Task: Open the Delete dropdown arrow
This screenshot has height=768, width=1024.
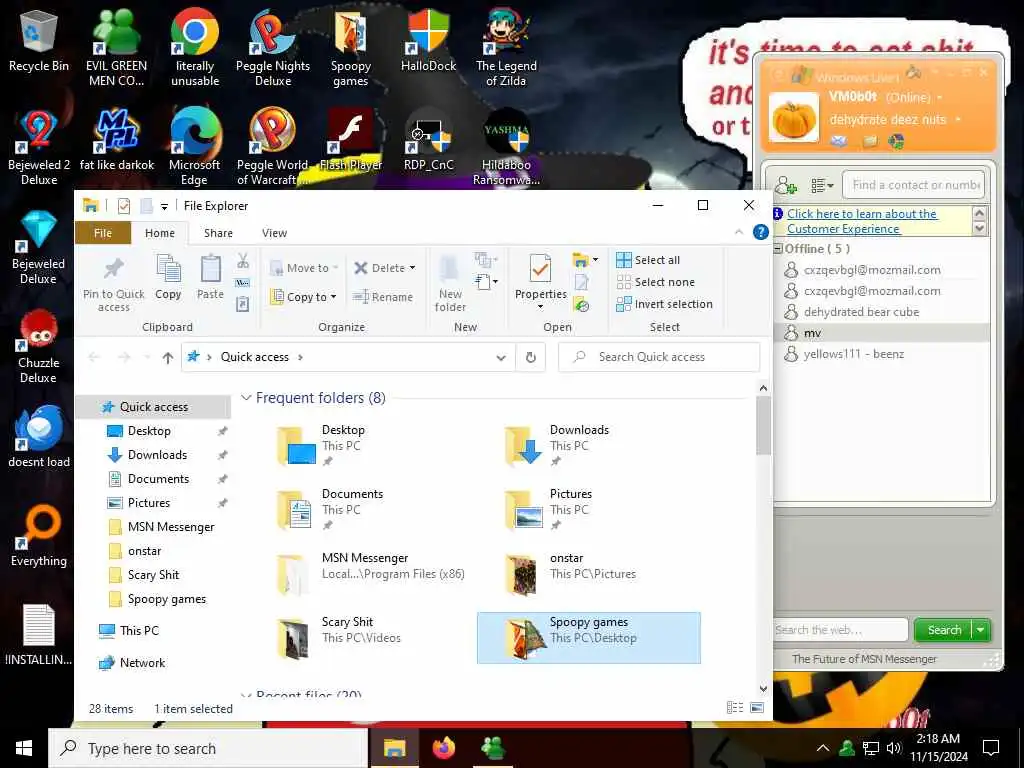Action: click(412, 268)
